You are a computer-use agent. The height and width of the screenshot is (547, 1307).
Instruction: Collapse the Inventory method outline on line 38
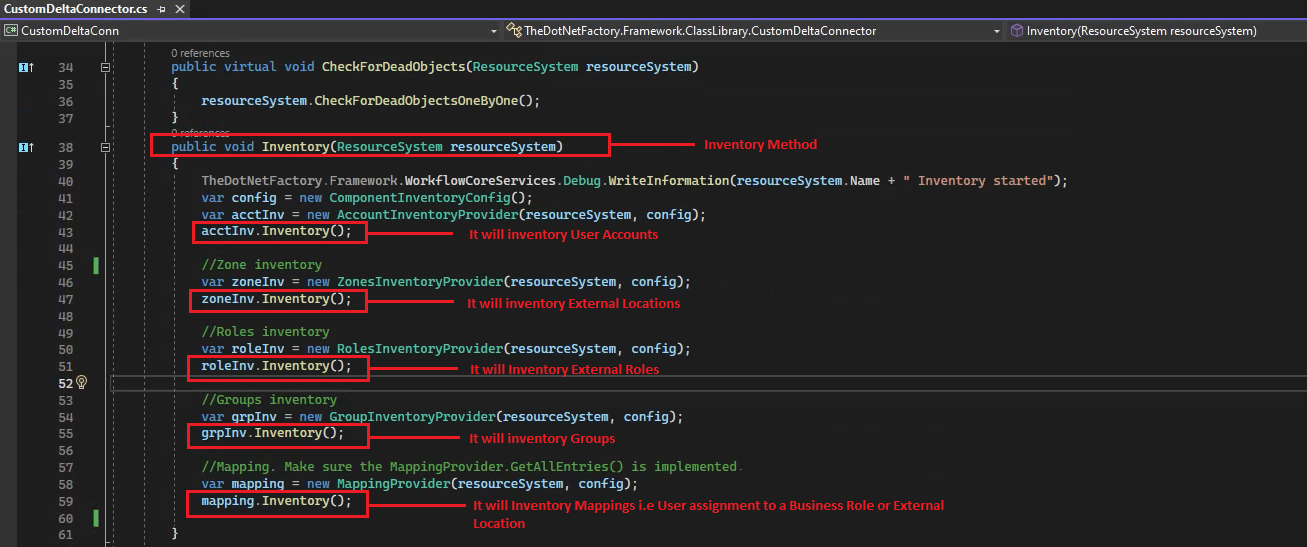click(x=106, y=147)
